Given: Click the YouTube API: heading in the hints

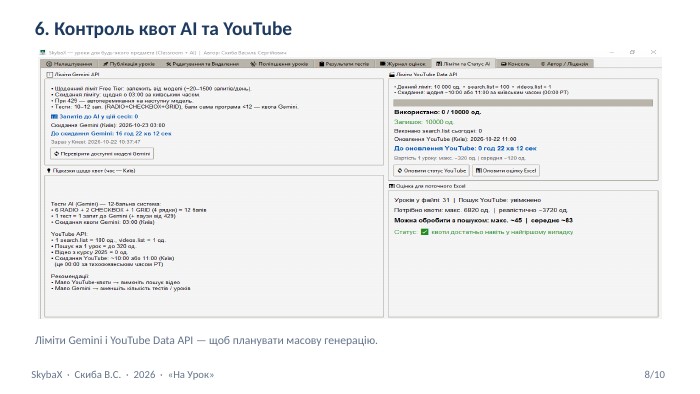Looking at the screenshot, I should 69,234.
